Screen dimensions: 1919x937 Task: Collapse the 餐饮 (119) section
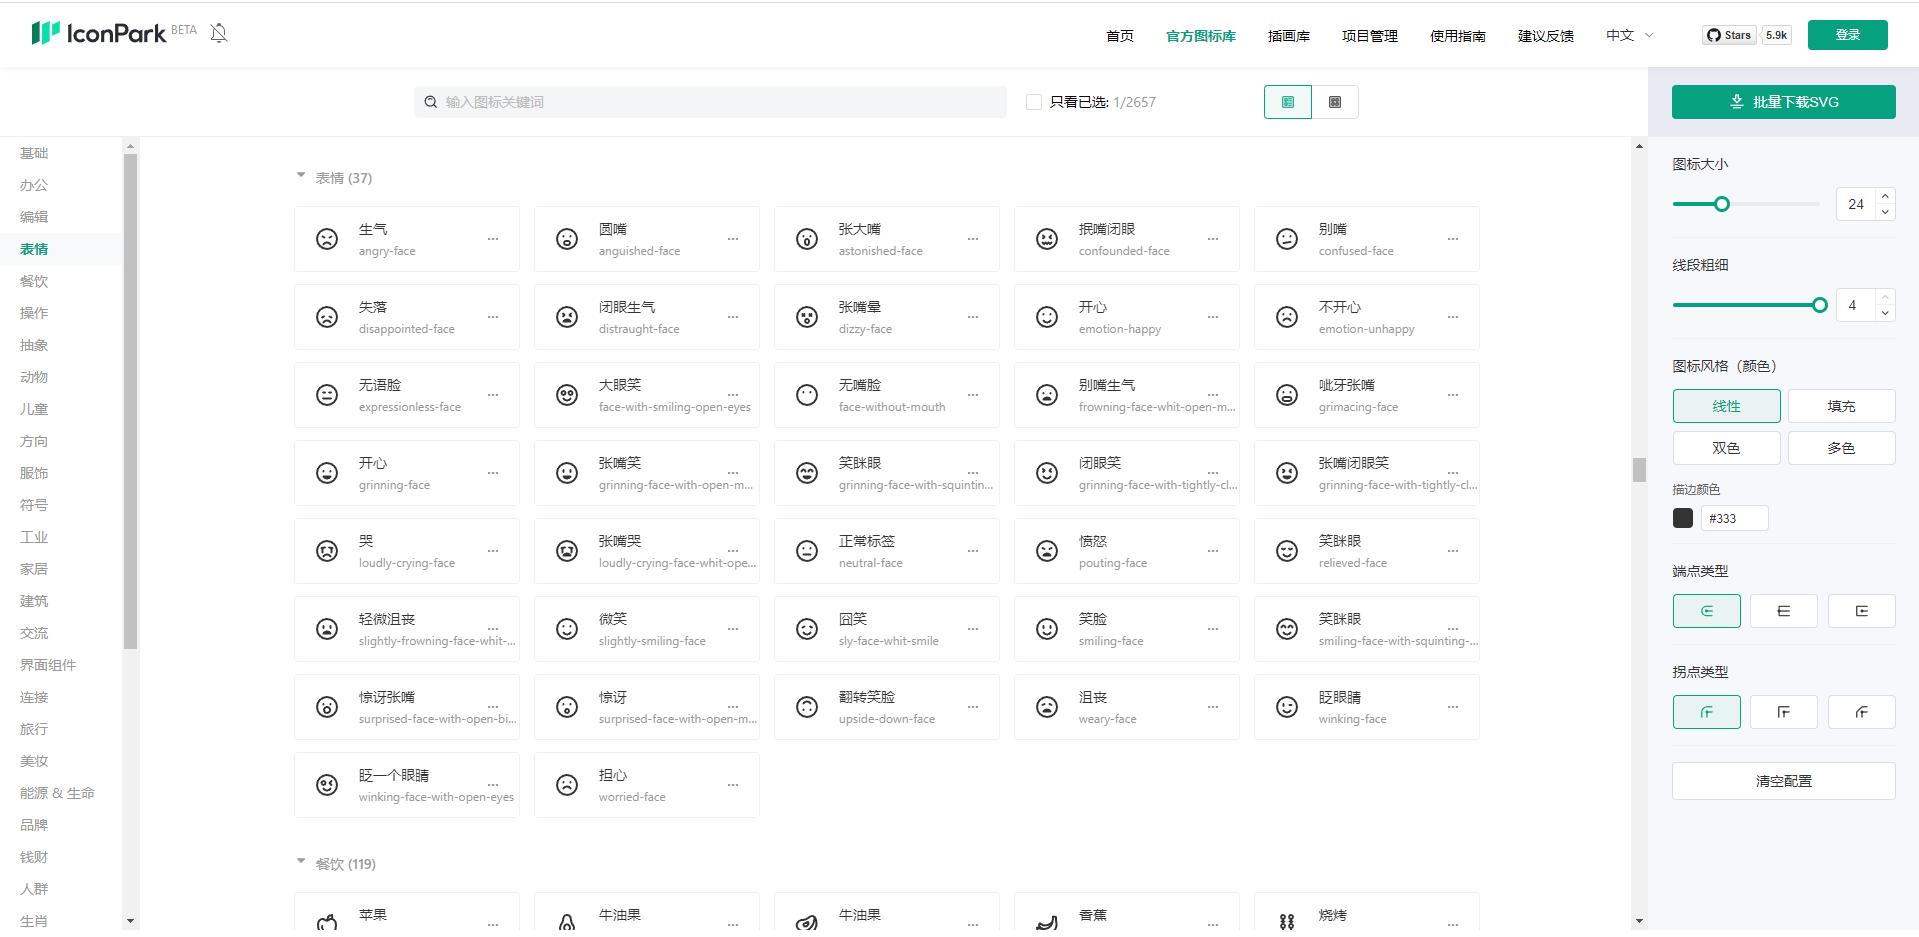click(x=301, y=861)
